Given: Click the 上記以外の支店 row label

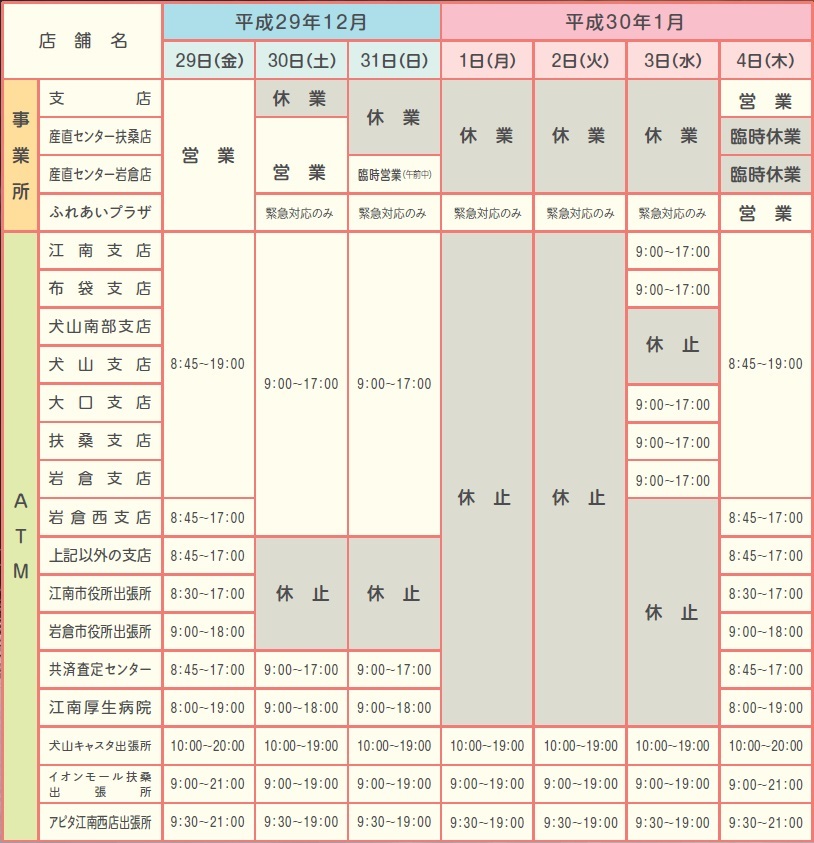Looking at the screenshot, I should [100, 555].
